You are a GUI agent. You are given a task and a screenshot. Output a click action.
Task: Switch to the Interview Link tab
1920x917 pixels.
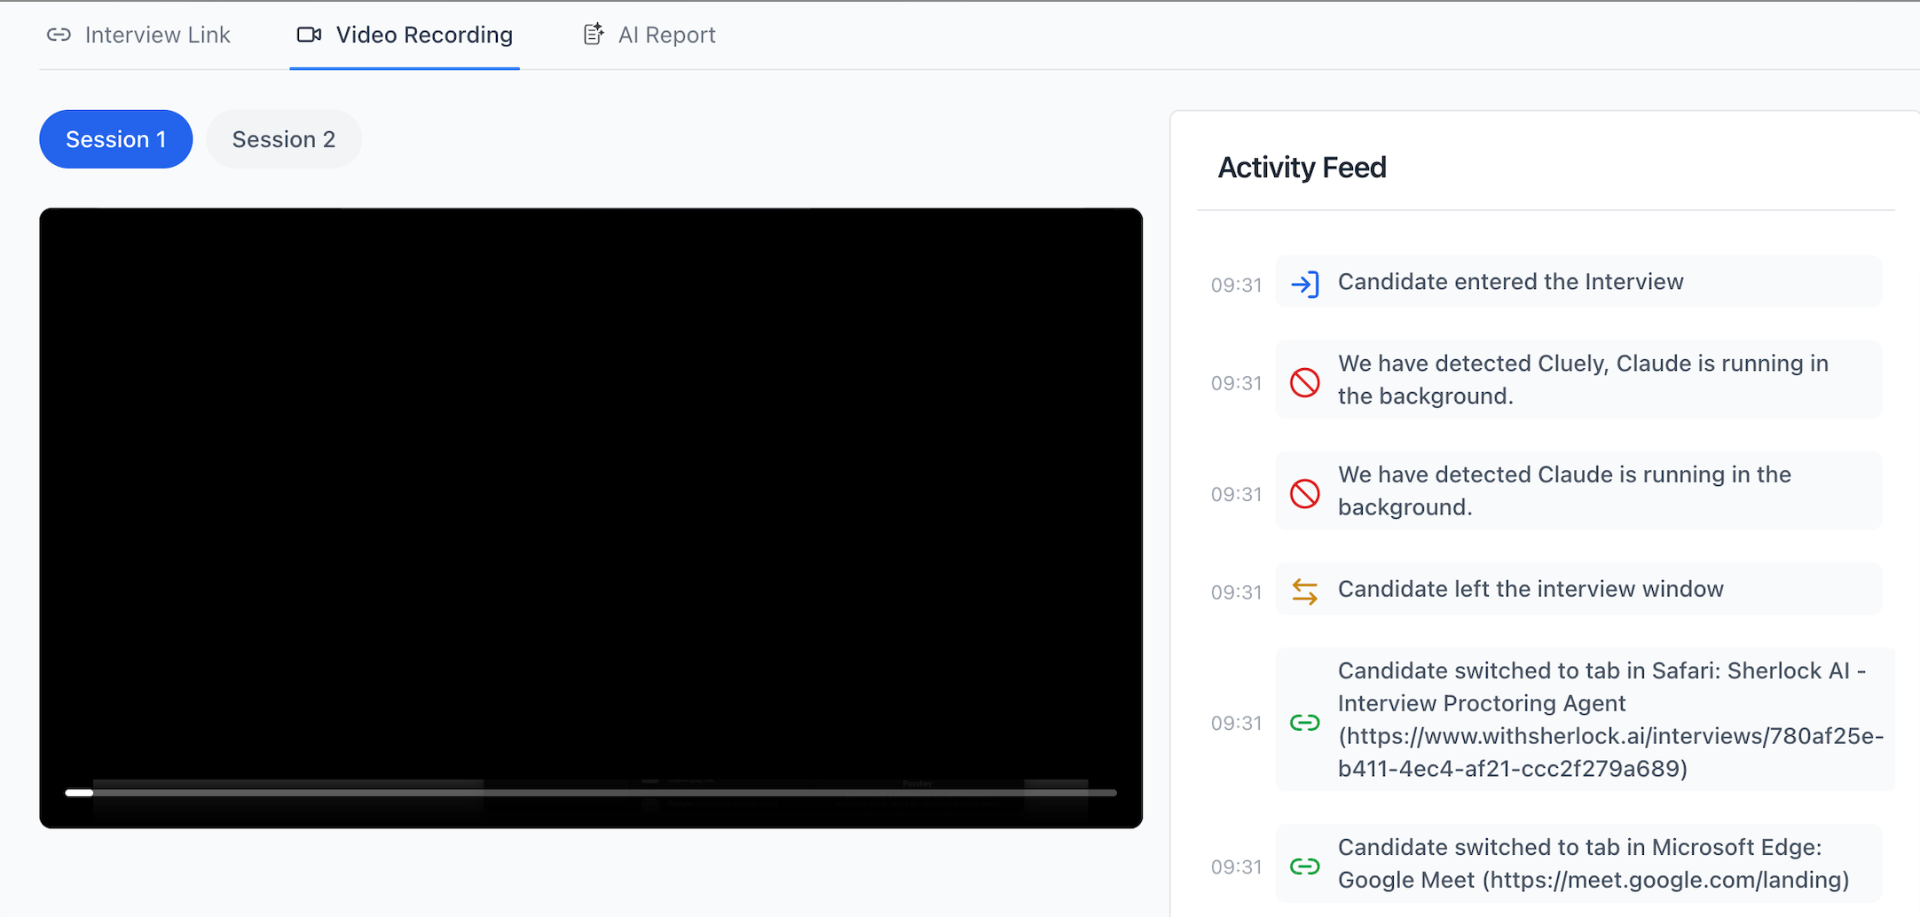157,35
